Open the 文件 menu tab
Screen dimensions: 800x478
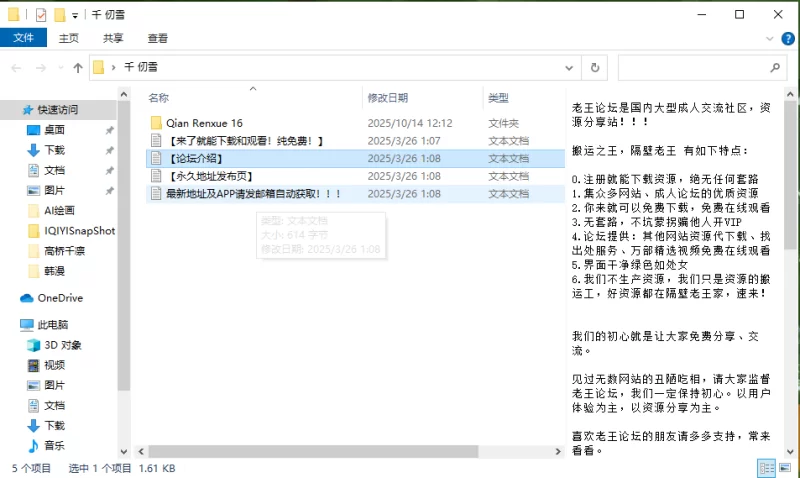point(22,38)
